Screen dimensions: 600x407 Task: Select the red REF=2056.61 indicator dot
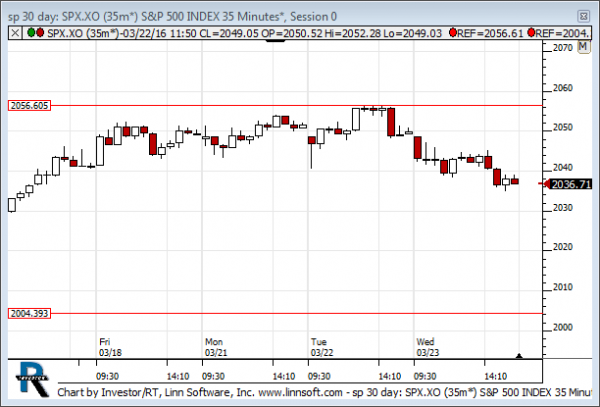point(455,33)
